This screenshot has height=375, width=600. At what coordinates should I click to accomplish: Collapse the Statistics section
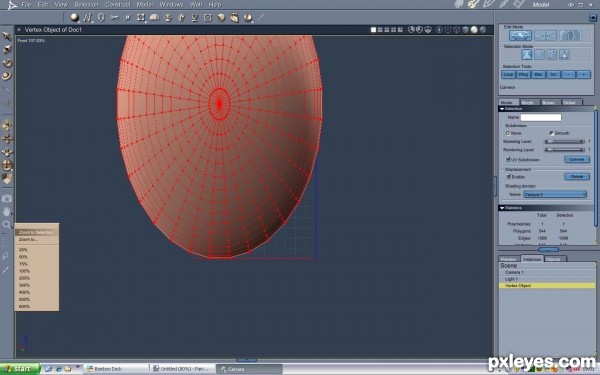502,208
